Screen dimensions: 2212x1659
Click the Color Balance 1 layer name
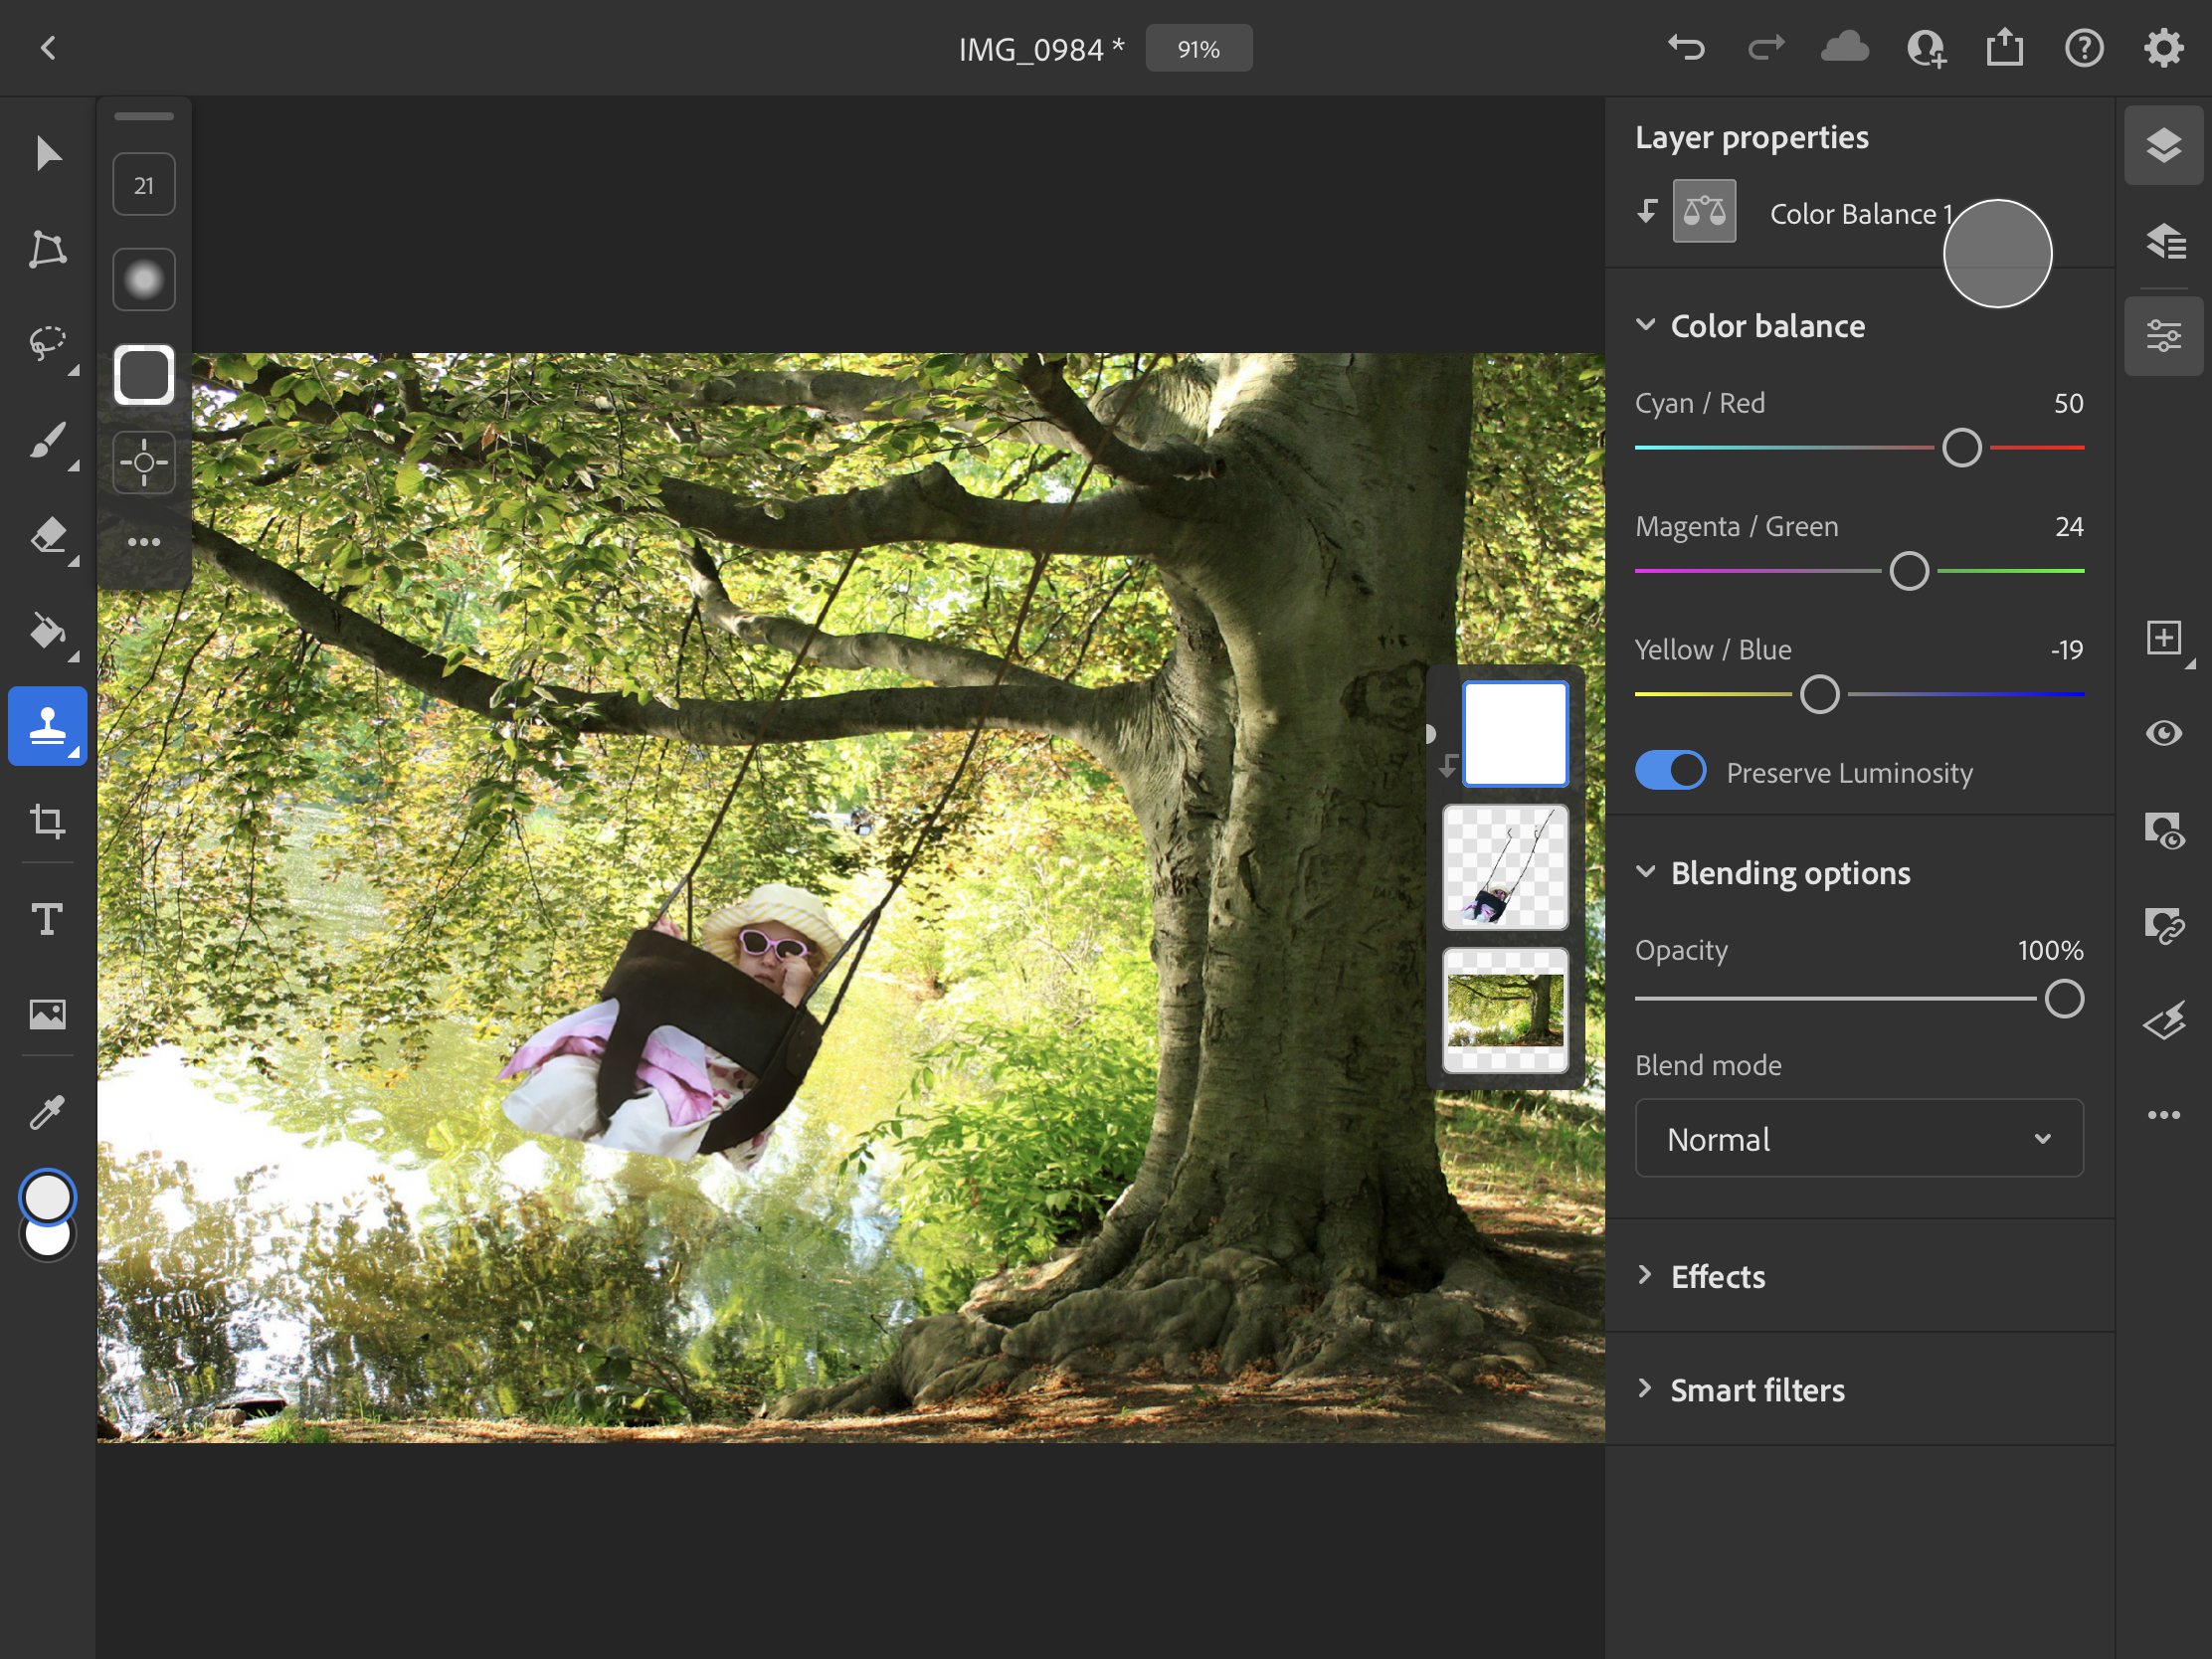(x=1861, y=213)
